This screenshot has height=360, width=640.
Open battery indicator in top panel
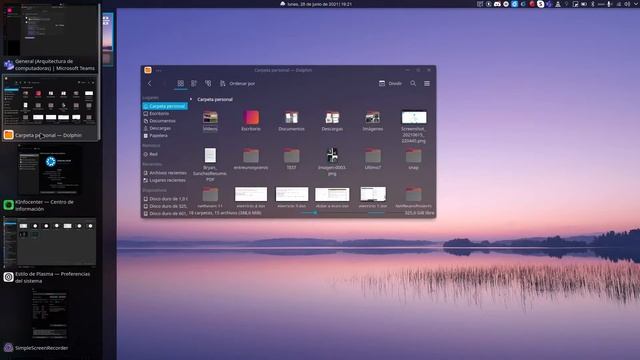click(584, 4)
